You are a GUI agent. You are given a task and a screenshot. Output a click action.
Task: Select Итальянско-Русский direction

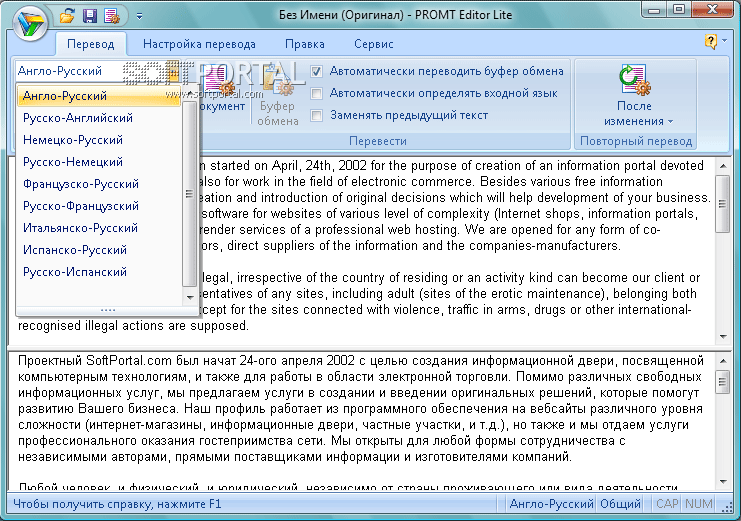99,228
